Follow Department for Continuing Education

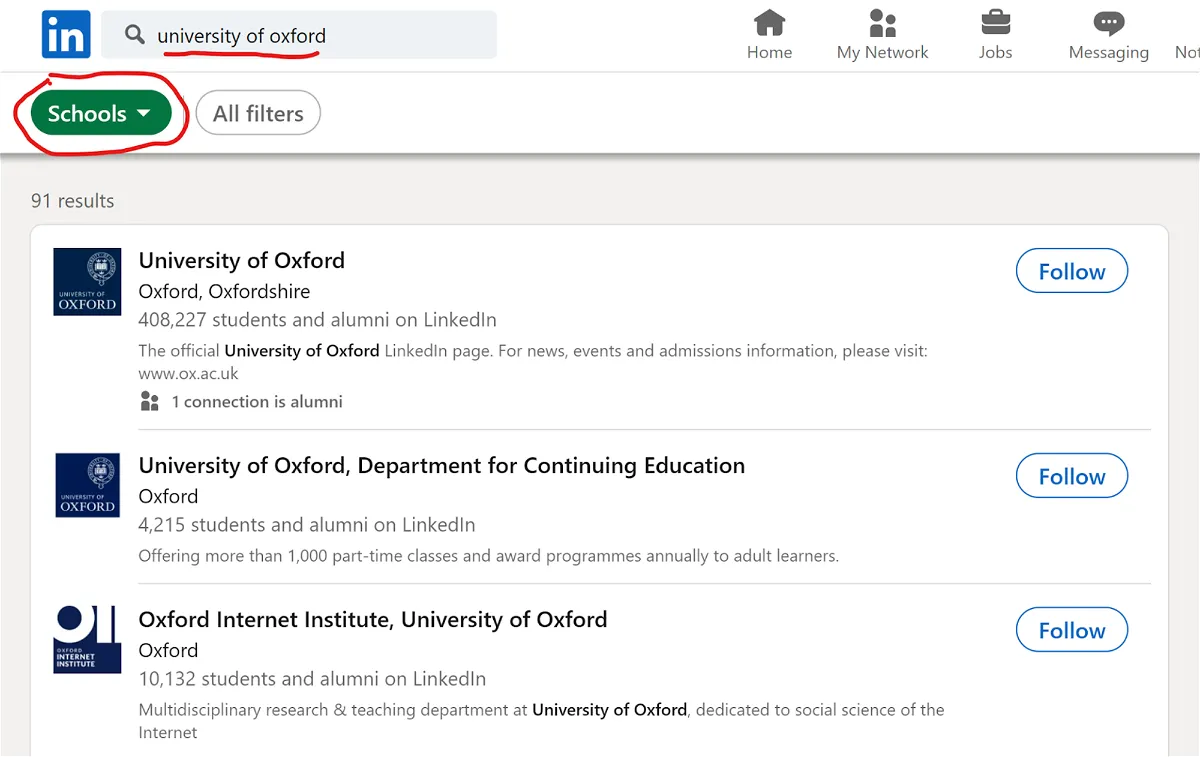pyautogui.click(x=1072, y=476)
